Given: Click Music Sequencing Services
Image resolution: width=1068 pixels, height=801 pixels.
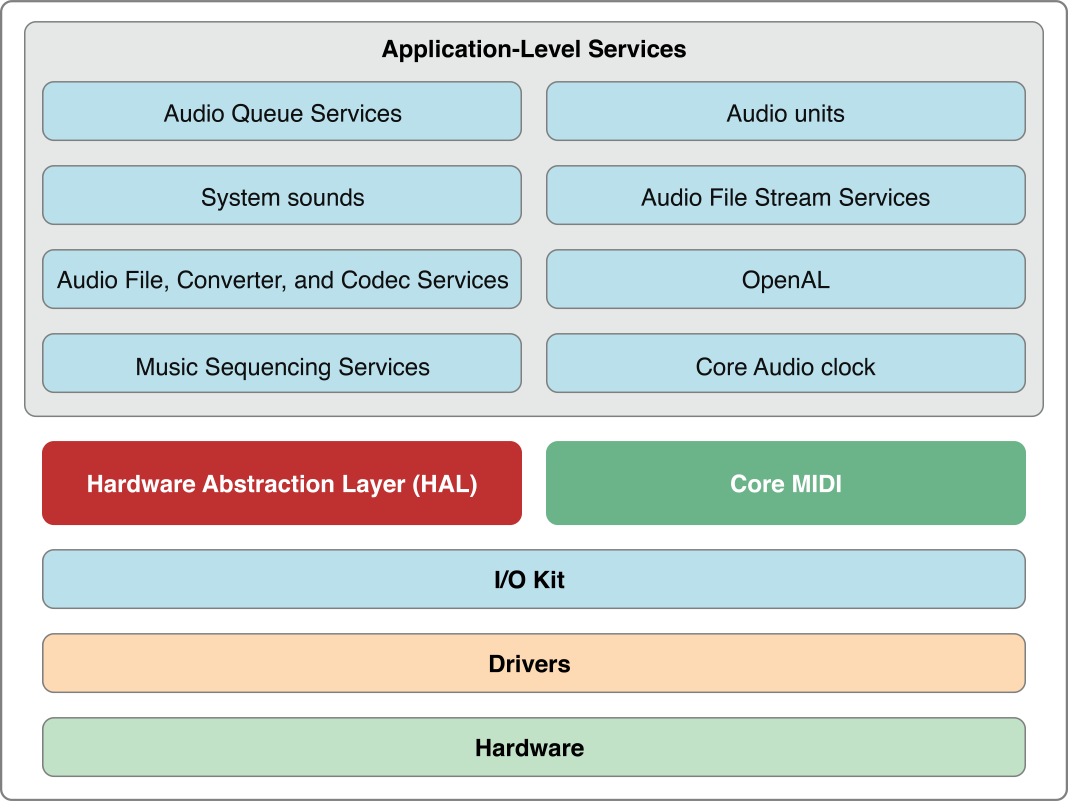Looking at the screenshot, I should pyautogui.click(x=281, y=365).
